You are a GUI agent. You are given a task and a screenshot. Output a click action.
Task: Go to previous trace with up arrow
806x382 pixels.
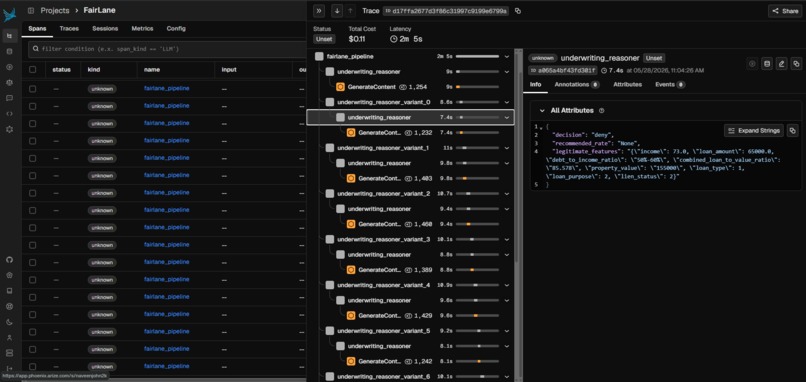[350, 10]
